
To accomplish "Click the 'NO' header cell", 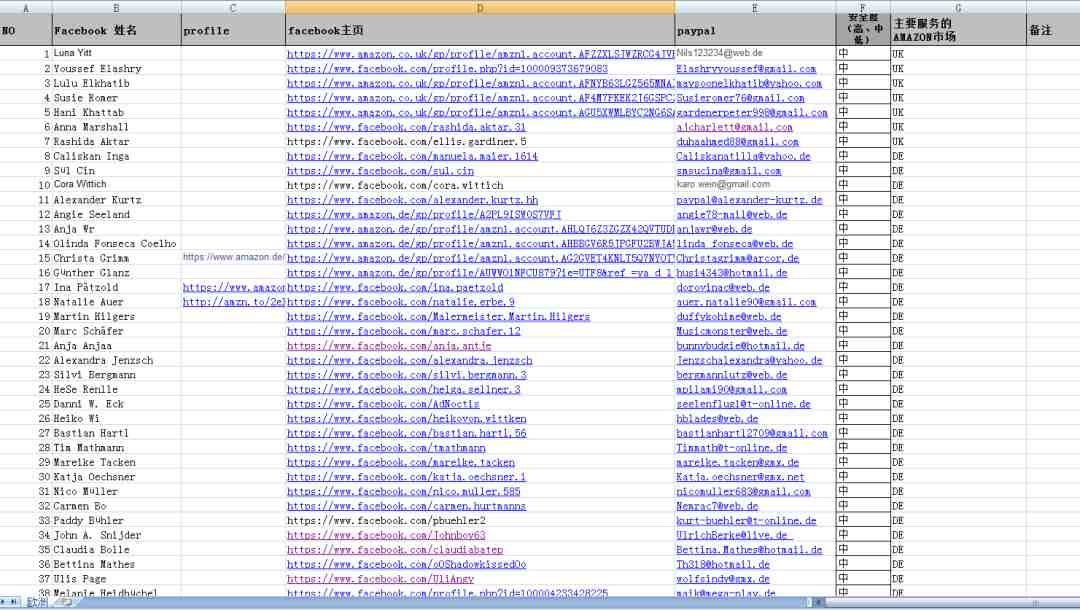I will click(x=25, y=30).
